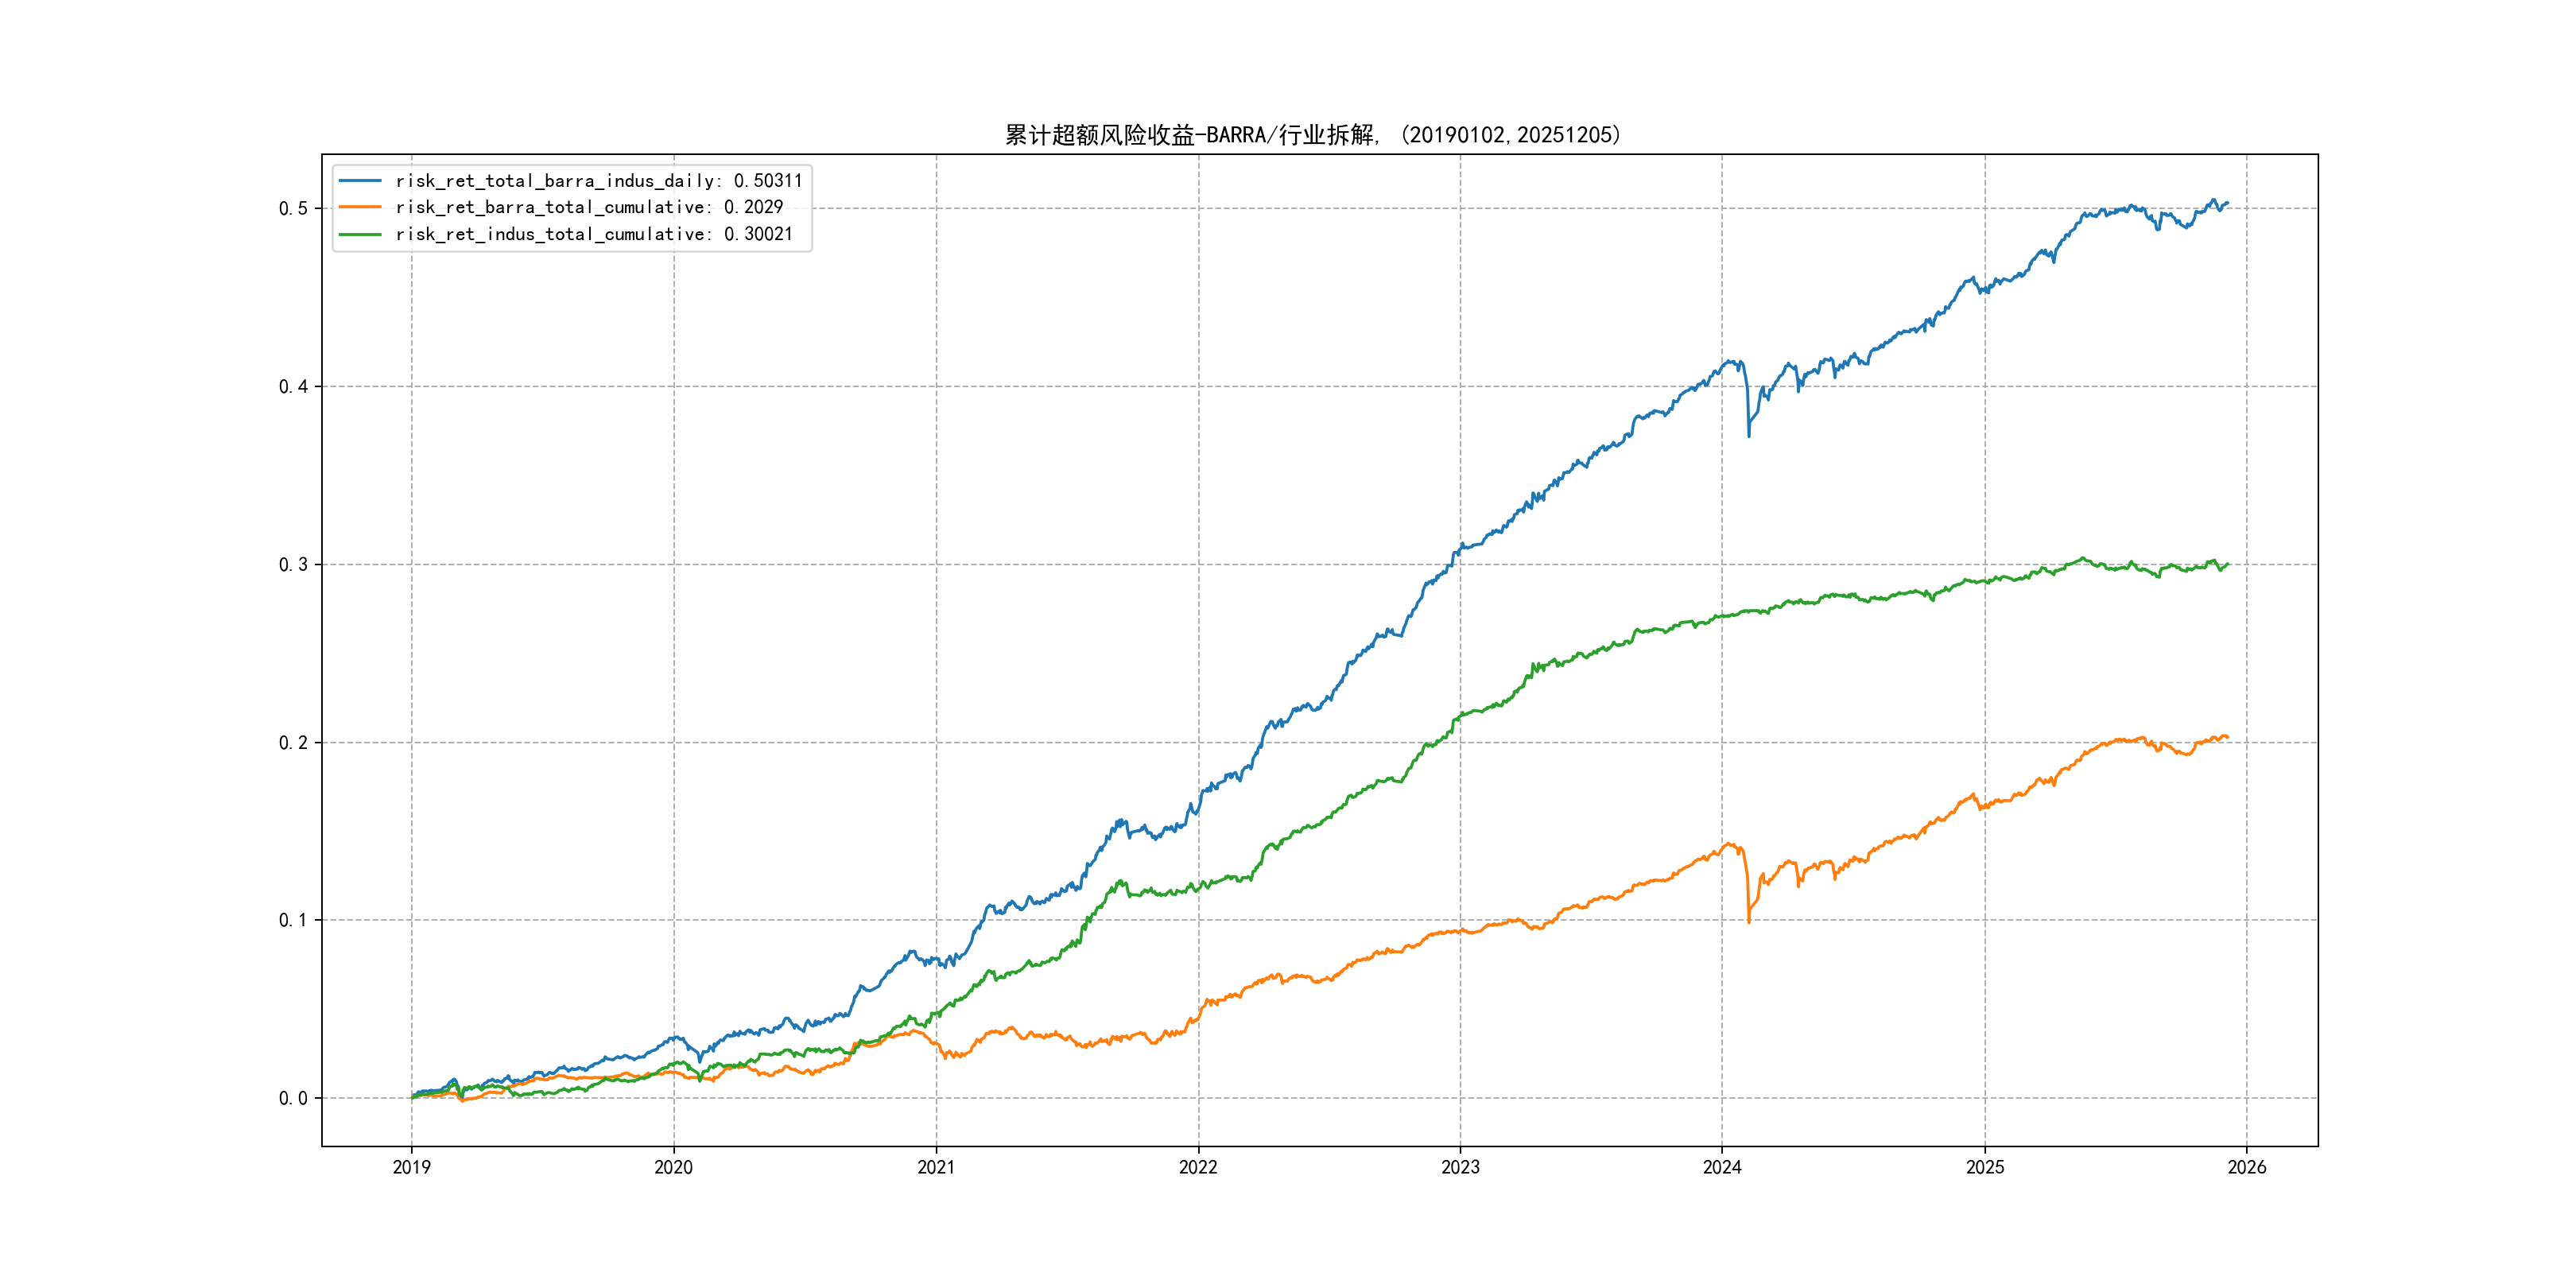This screenshot has width=2576, height=1288.
Task: Click the 2019 x-axis tick label
Action: [411, 1167]
